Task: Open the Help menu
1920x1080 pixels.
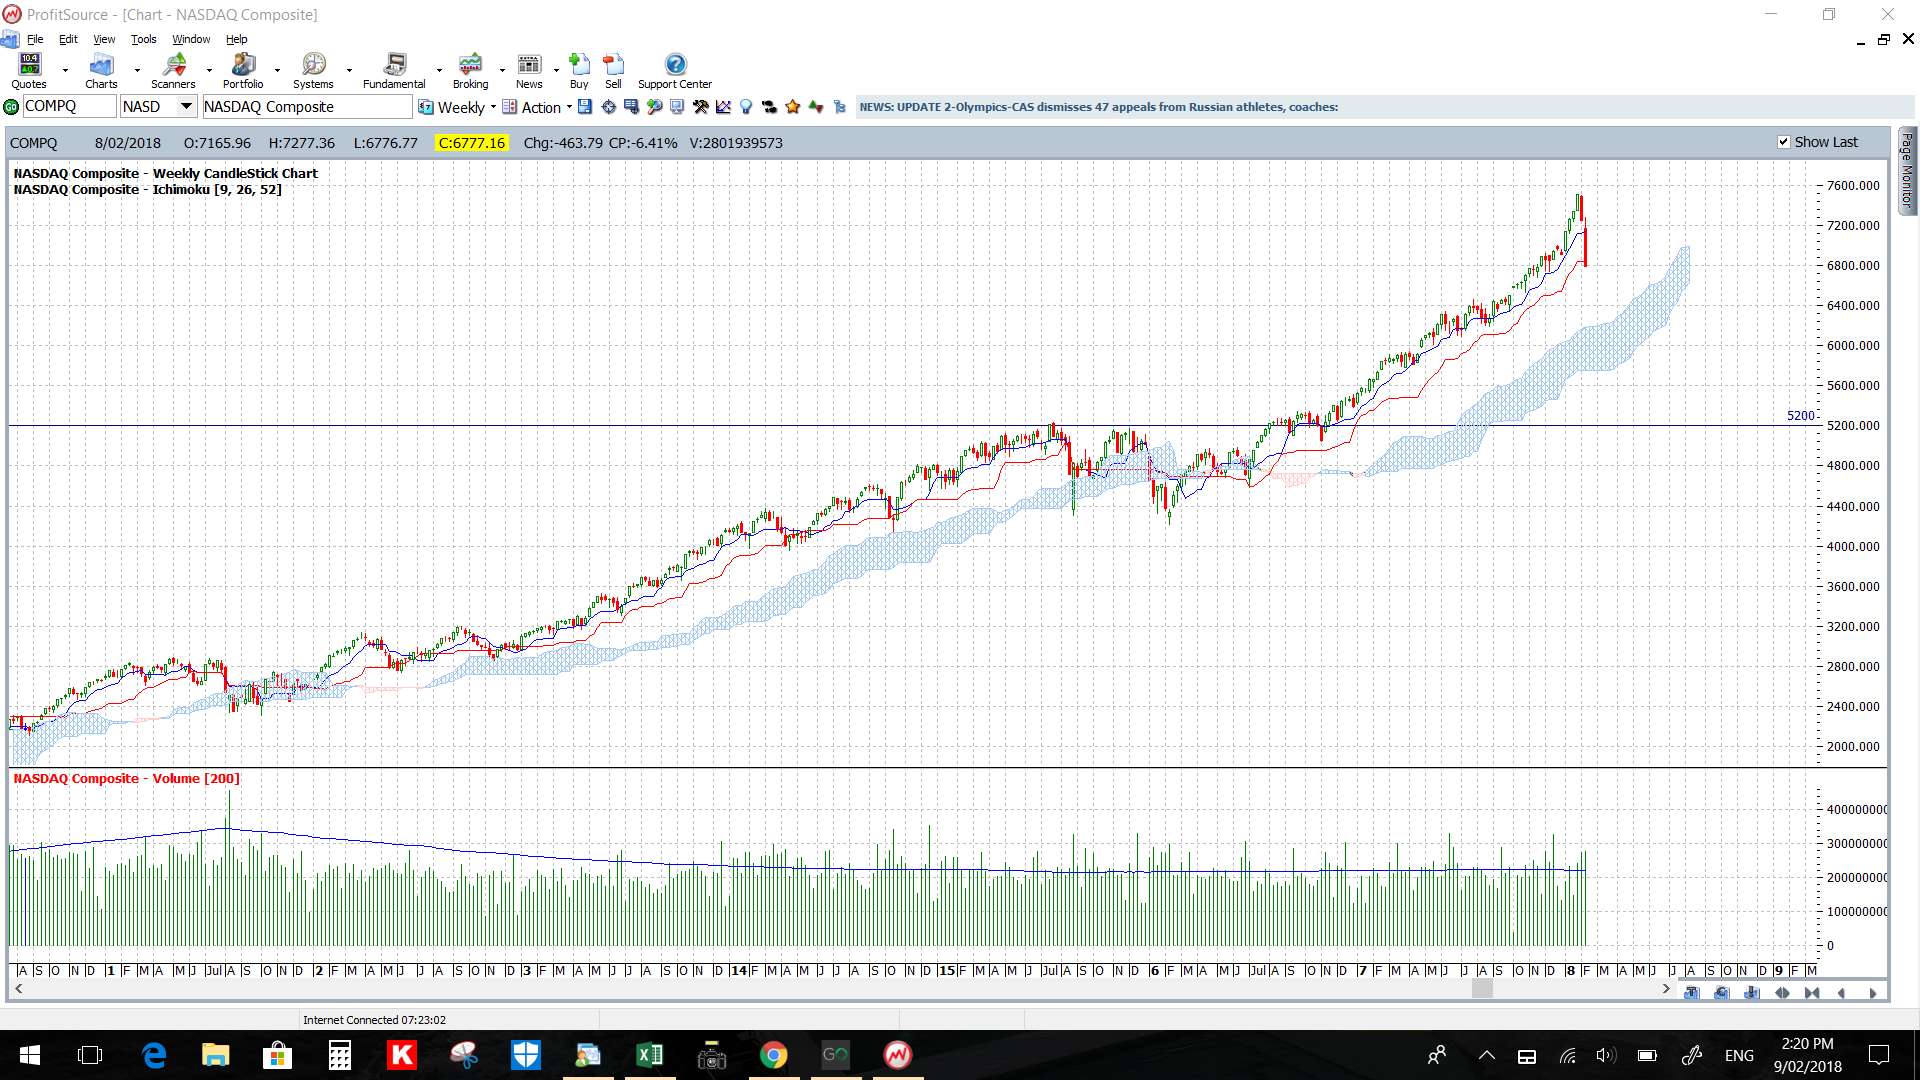Action: tap(237, 39)
